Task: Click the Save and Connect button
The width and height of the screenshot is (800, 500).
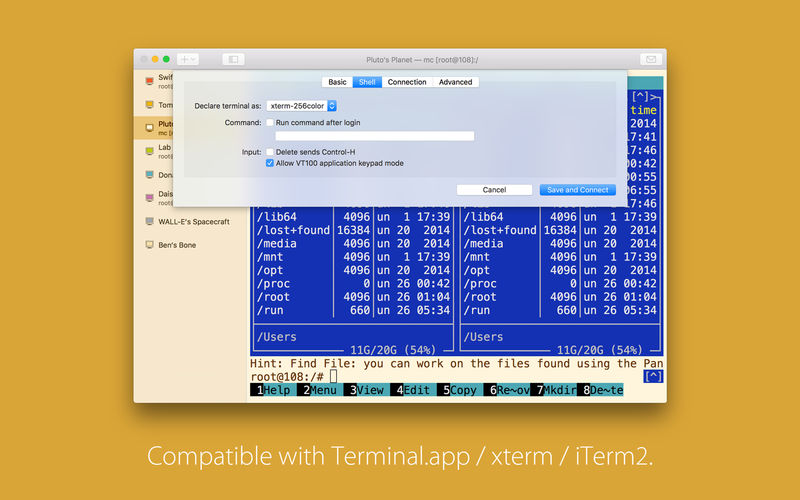Action: (578, 190)
